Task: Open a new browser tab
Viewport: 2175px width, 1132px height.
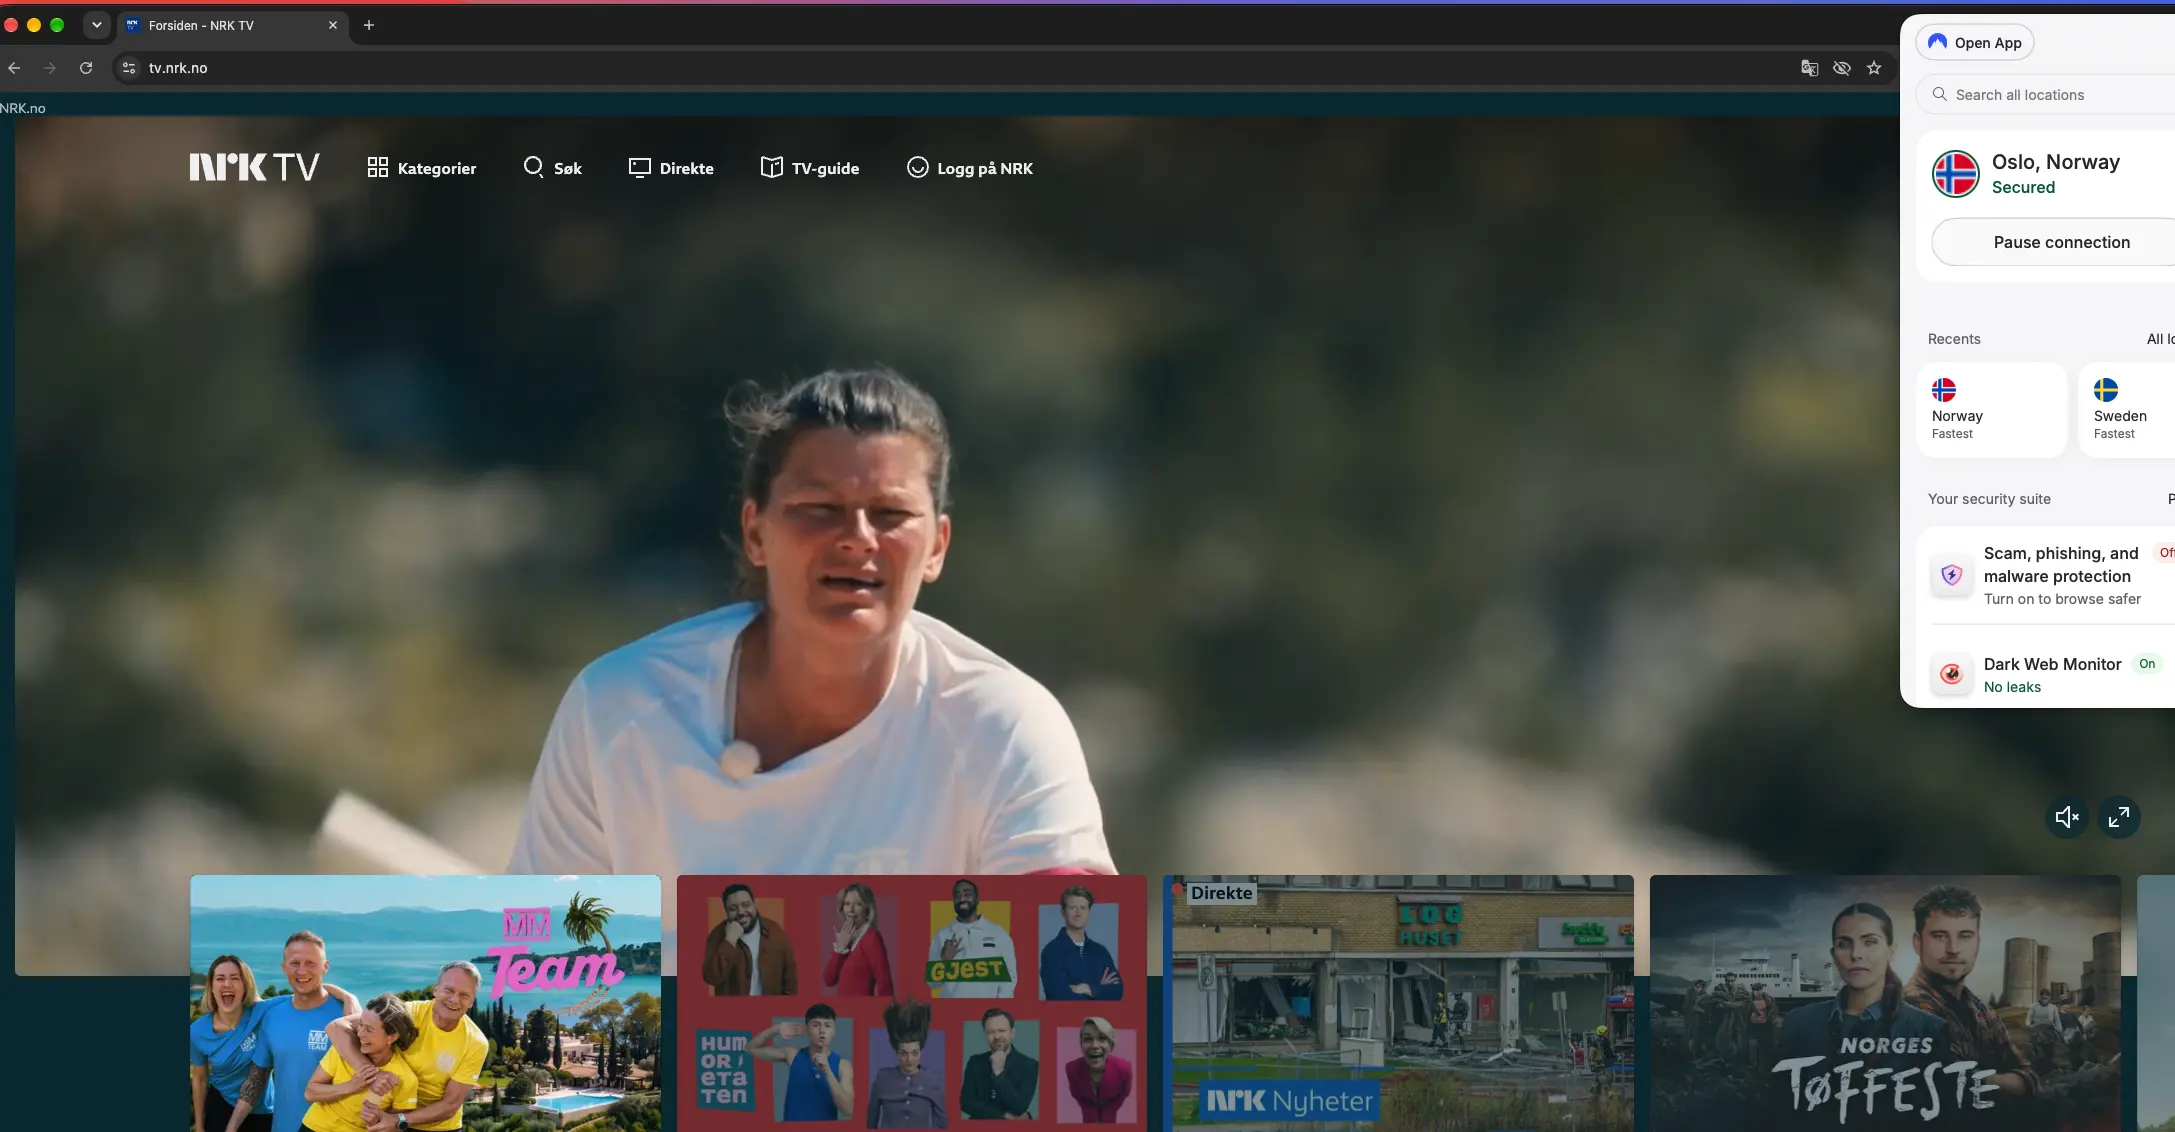Action: click(369, 25)
